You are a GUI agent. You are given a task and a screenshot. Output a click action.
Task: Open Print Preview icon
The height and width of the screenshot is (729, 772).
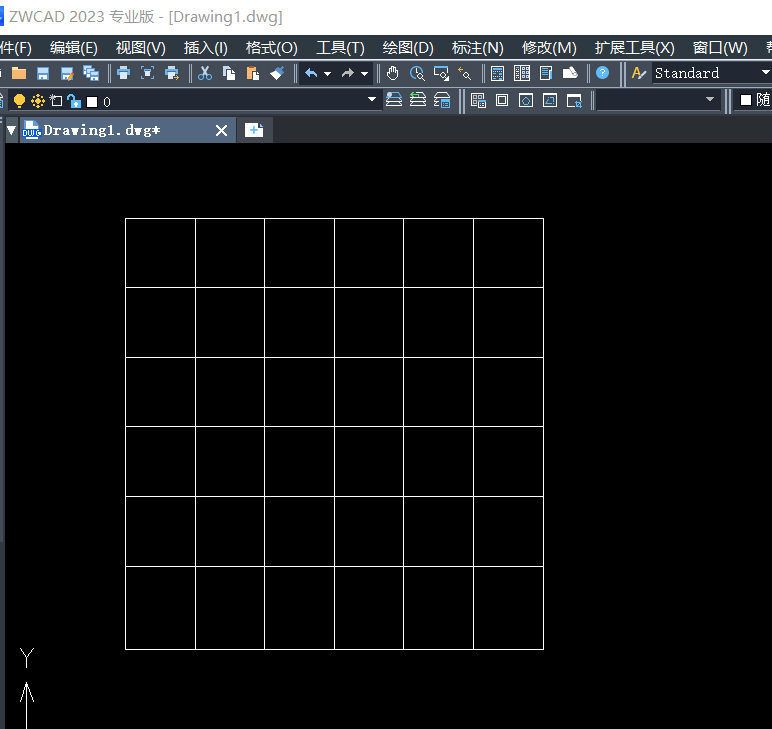tap(147, 73)
